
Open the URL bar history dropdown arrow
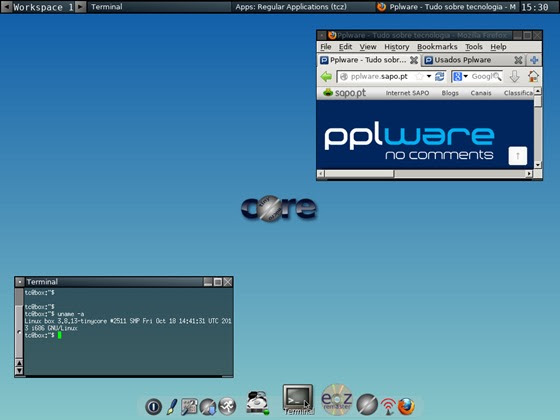click(x=429, y=76)
